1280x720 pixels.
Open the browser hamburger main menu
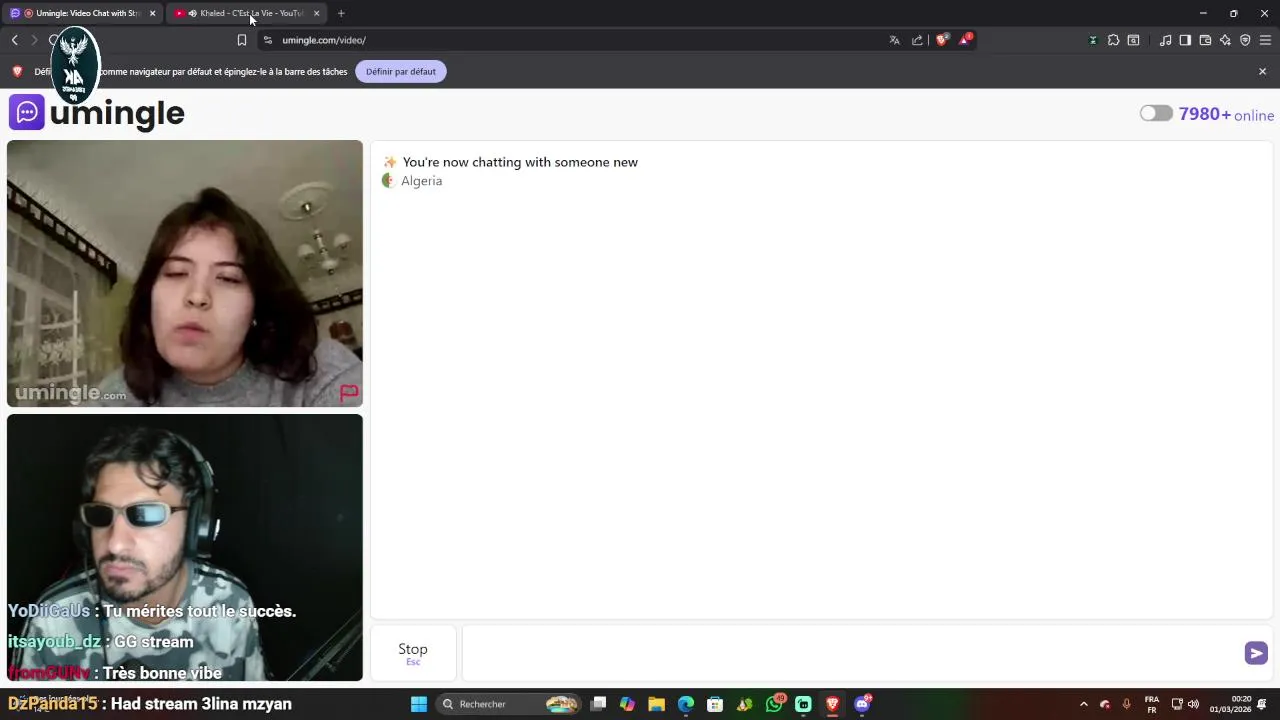click(x=1265, y=40)
